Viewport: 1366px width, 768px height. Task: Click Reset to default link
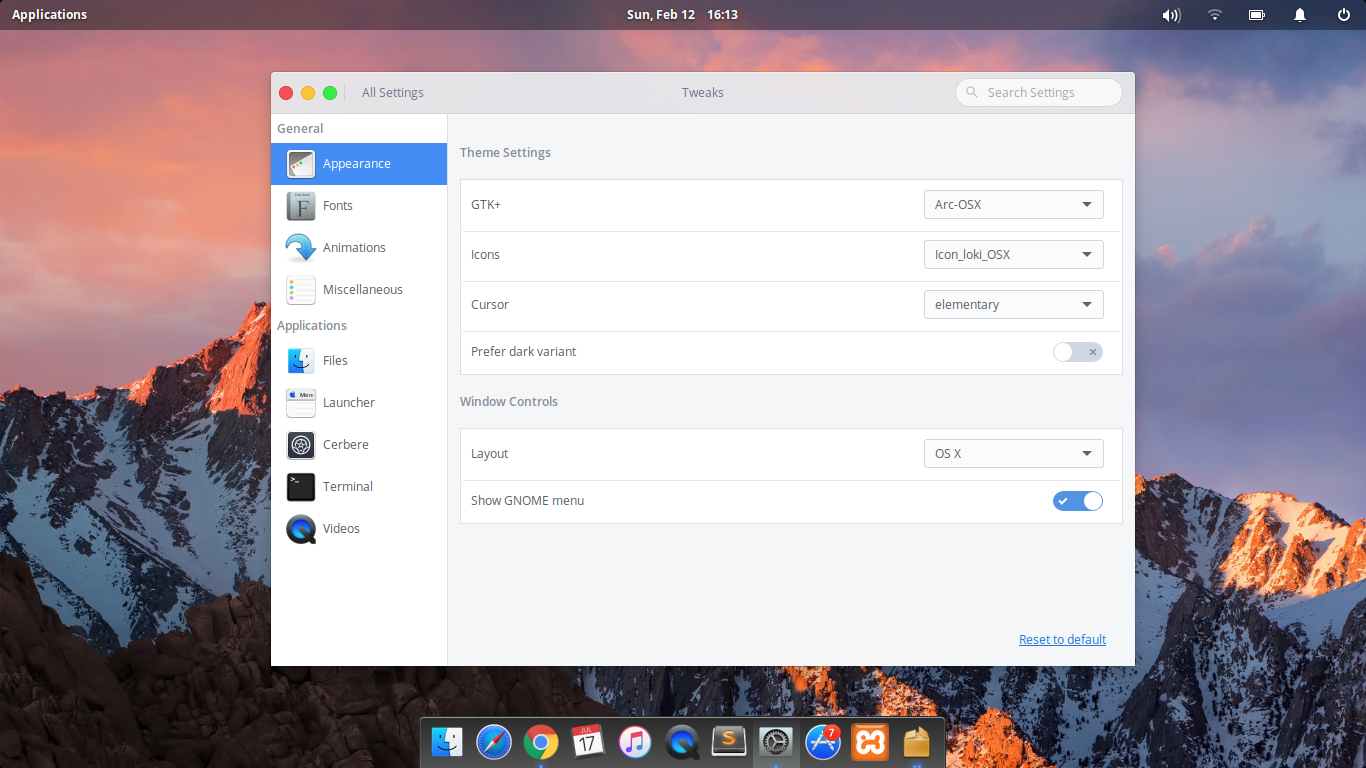[x=1063, y=640]
